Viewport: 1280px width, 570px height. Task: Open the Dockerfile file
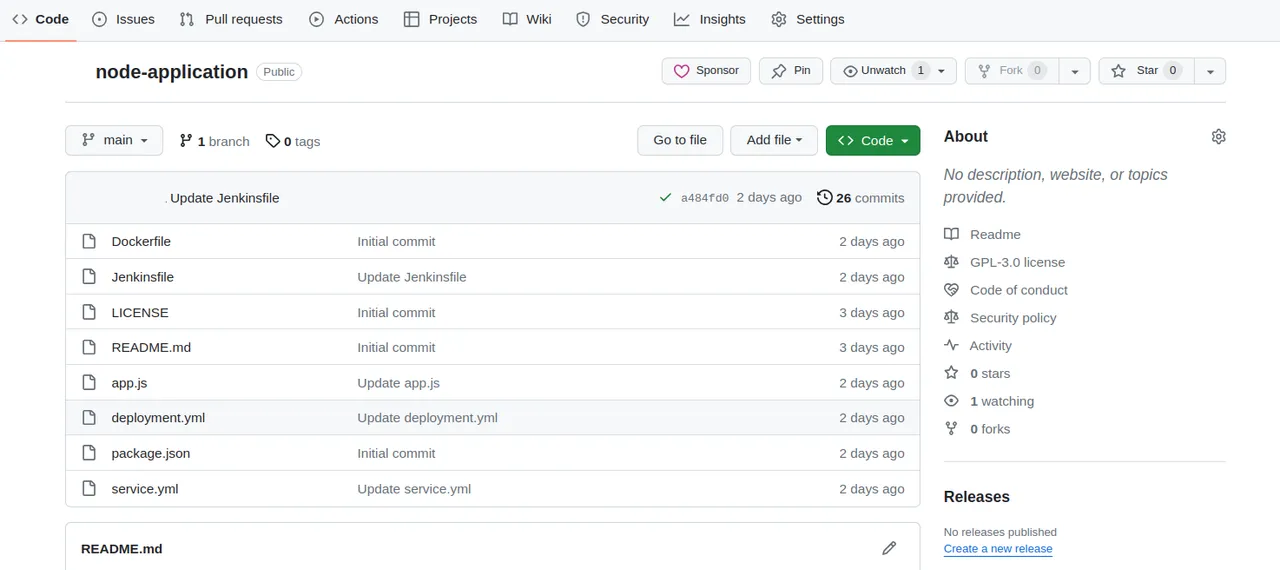click(x=141, y=241)
